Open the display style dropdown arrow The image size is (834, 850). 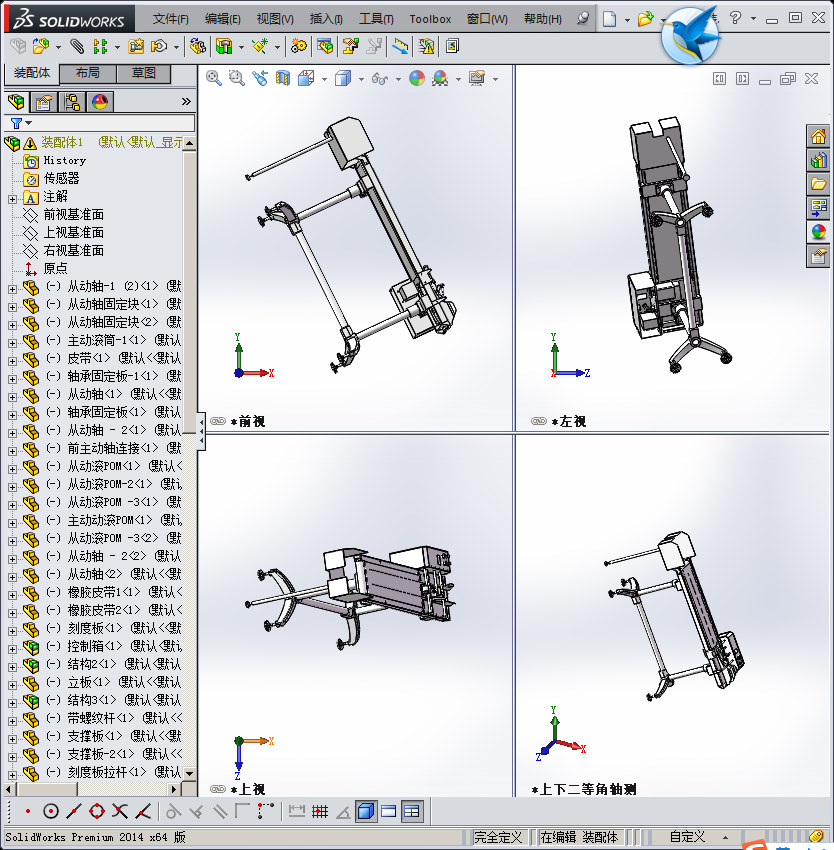[362, 78]
